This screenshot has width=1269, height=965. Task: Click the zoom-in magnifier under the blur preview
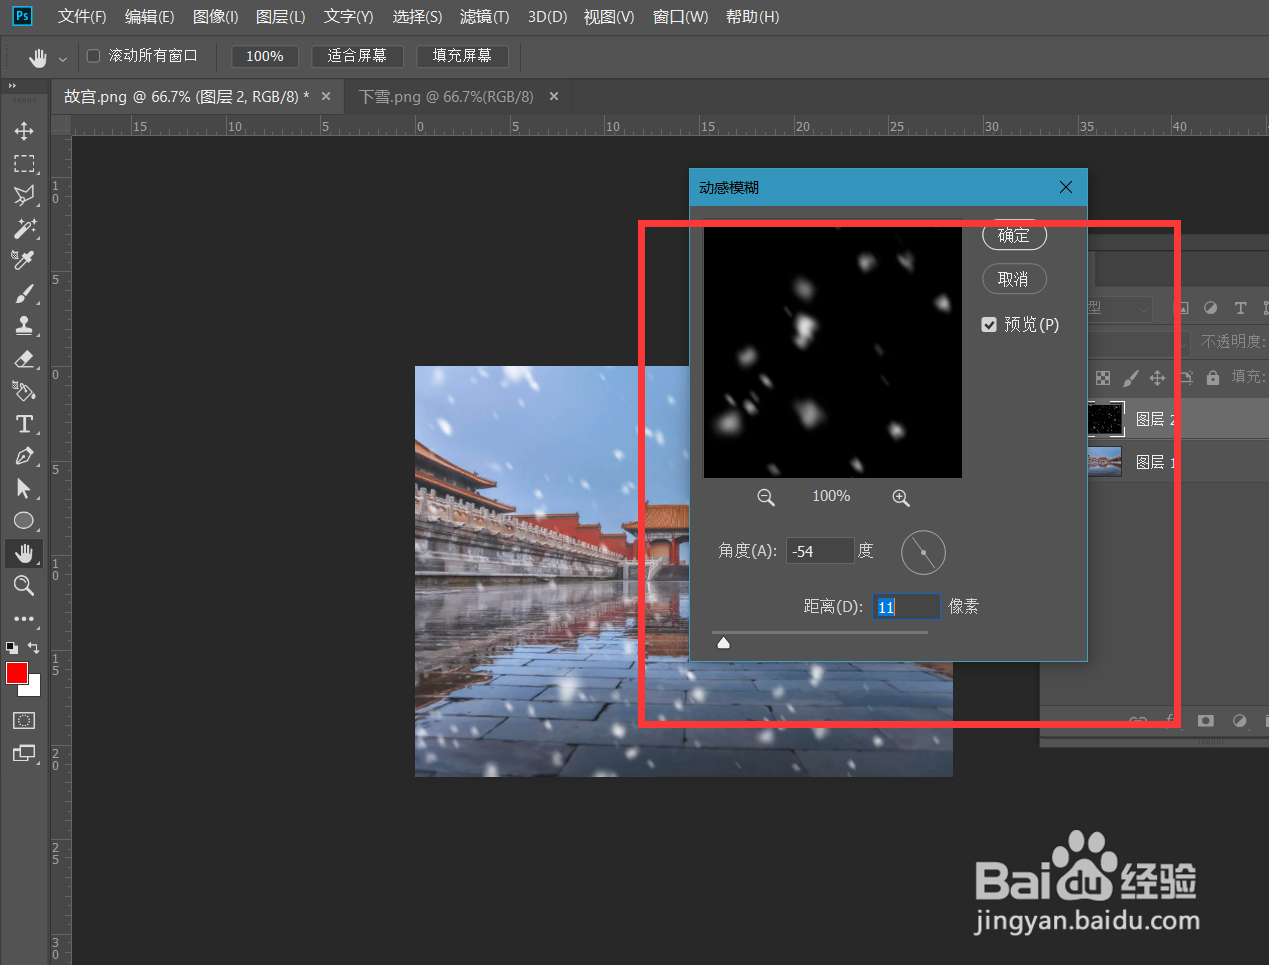click(x=900, y=497)
